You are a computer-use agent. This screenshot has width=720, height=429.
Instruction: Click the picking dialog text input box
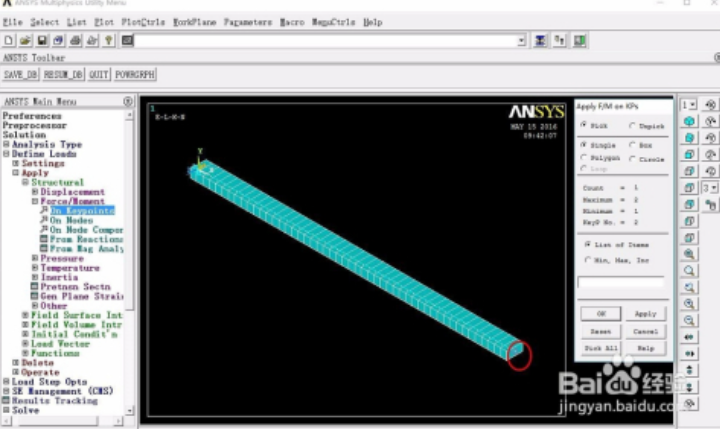(621, 282)
